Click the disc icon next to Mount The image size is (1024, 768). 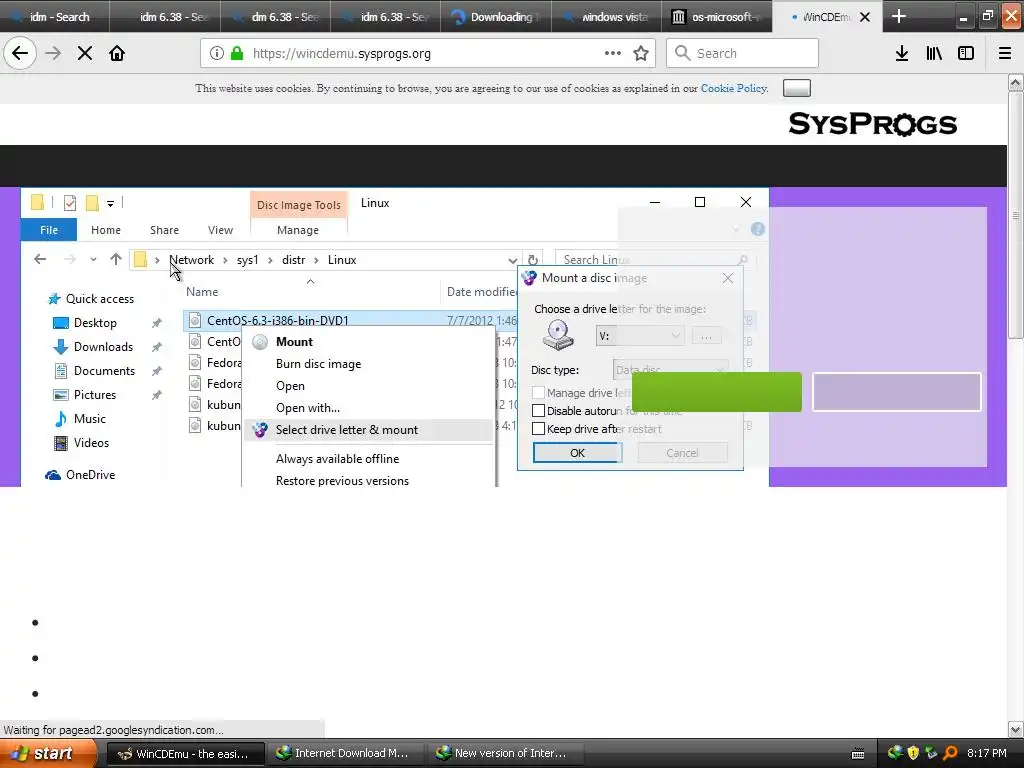coord(260,342)
